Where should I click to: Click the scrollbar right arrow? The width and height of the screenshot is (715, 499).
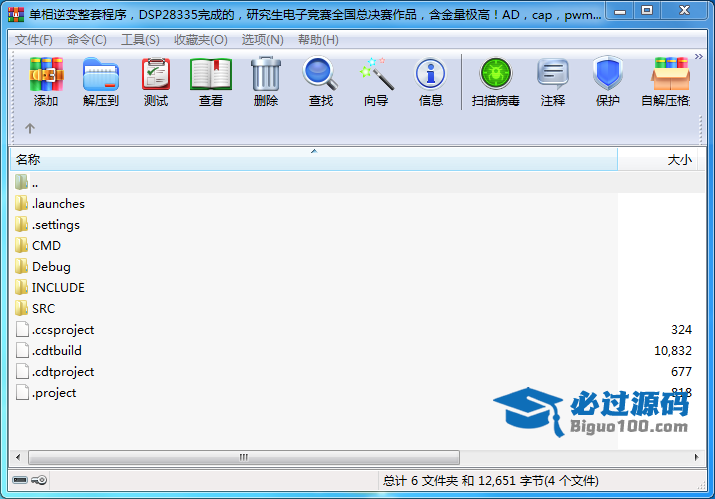(x=696, y=457)
